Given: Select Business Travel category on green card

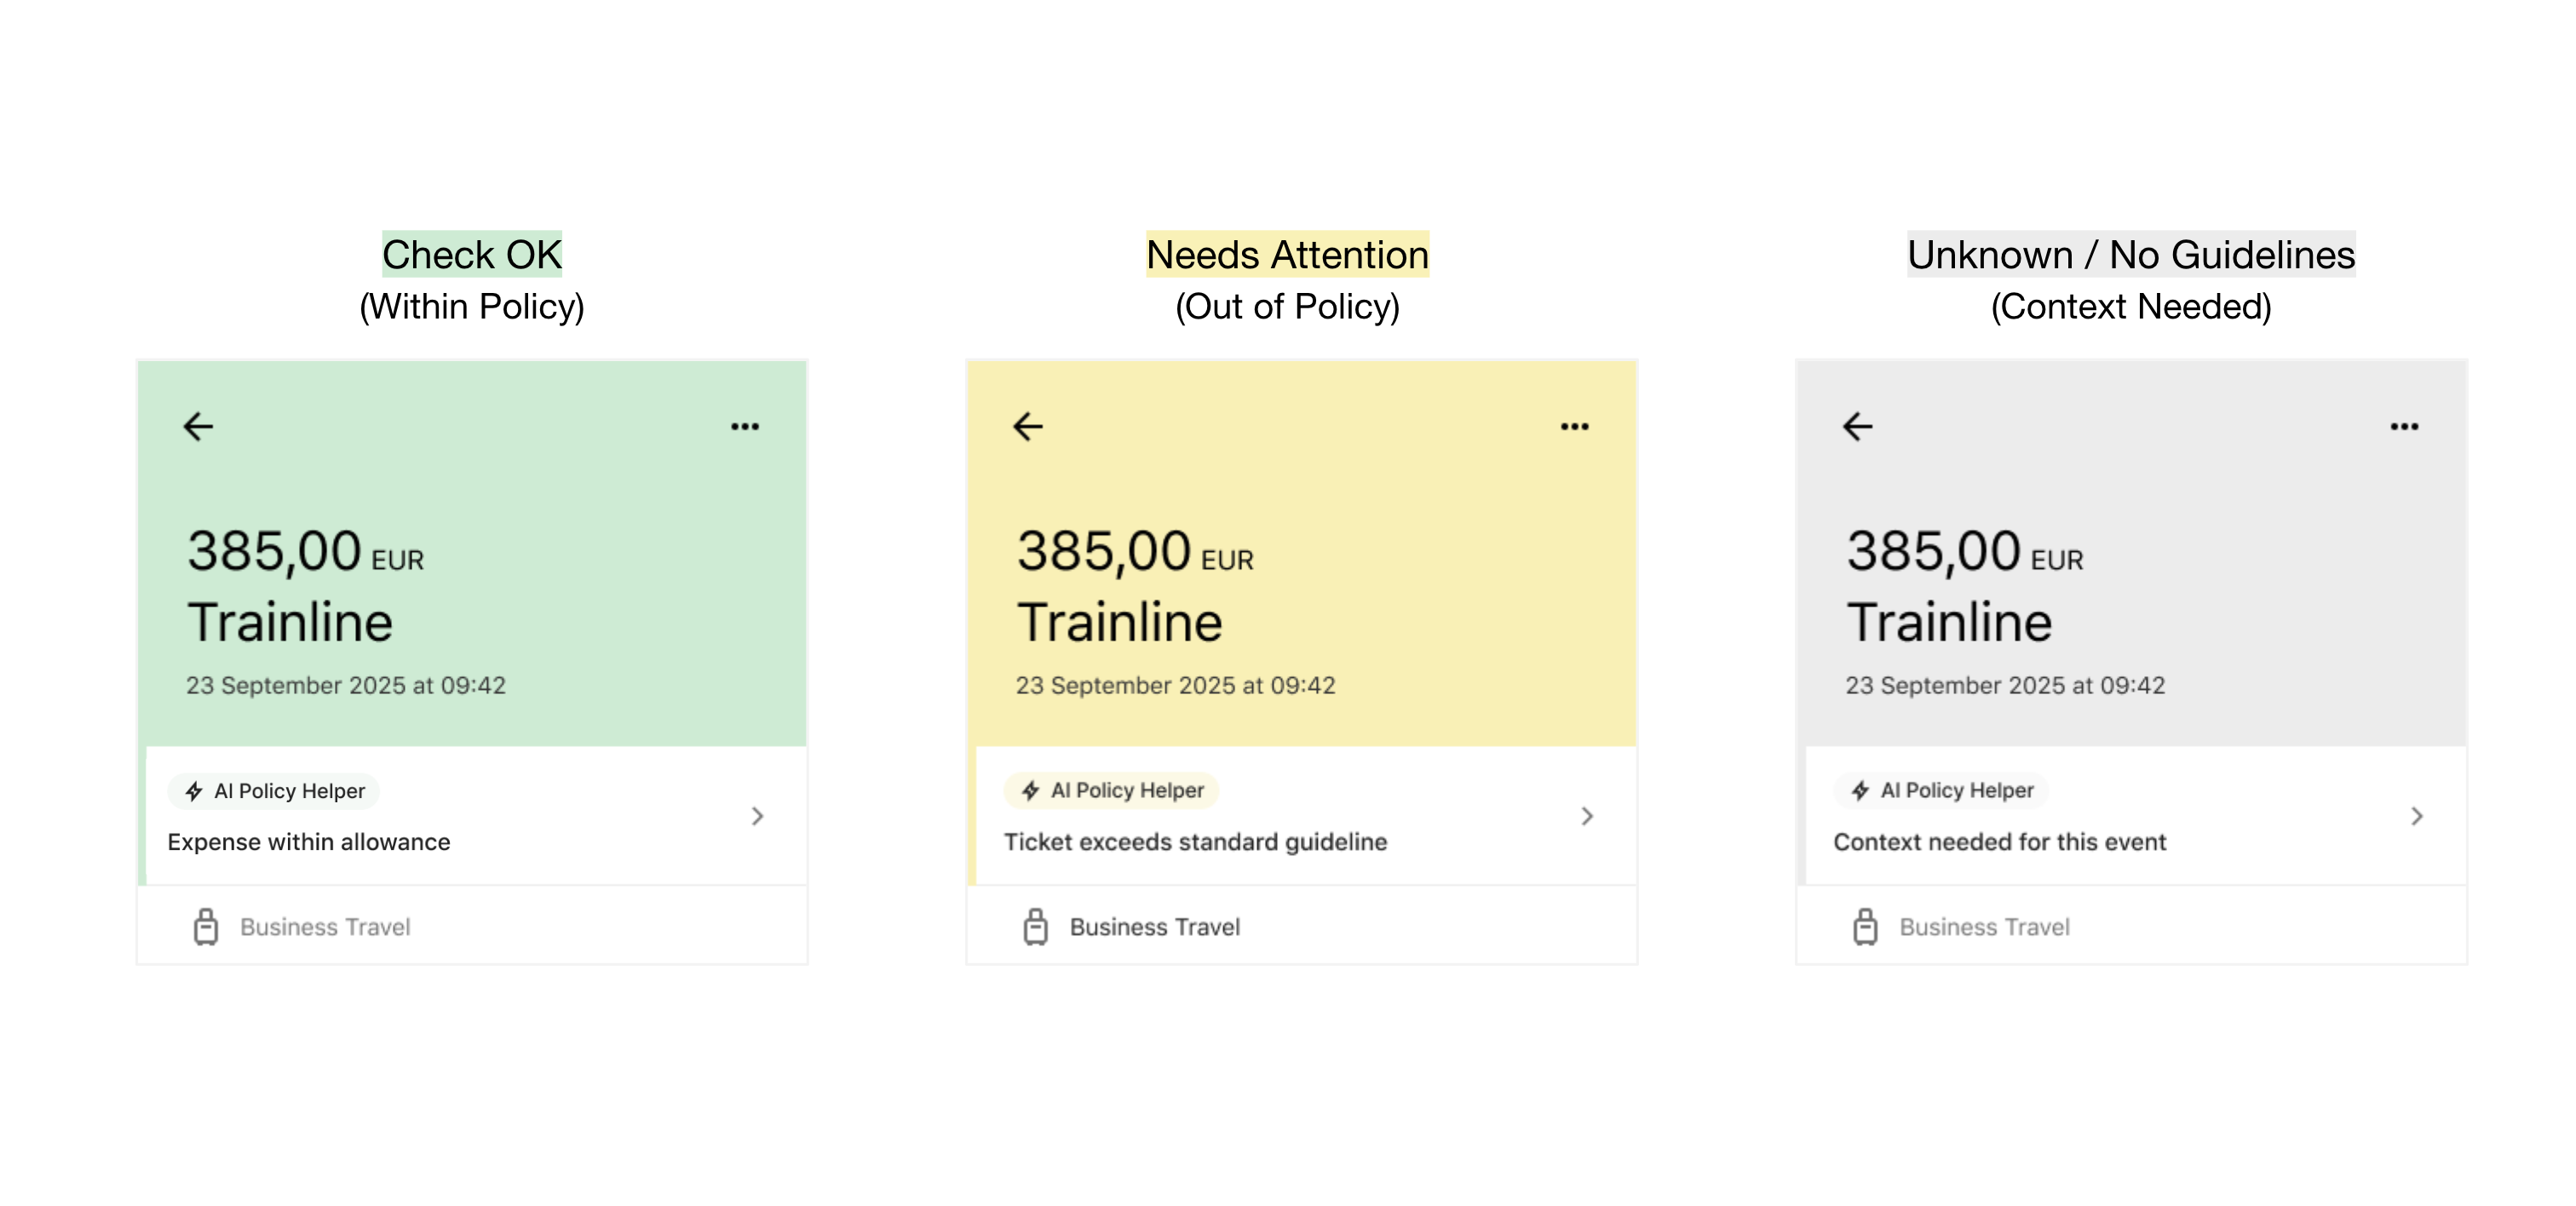Looking at the screenshot, I should [x=325, y=927].
